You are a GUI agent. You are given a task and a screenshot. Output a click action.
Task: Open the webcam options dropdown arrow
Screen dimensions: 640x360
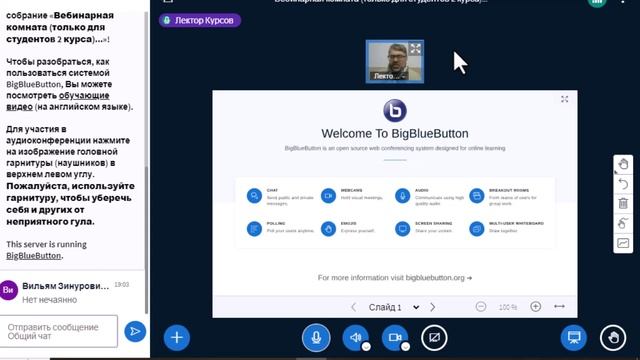[405, 347]
